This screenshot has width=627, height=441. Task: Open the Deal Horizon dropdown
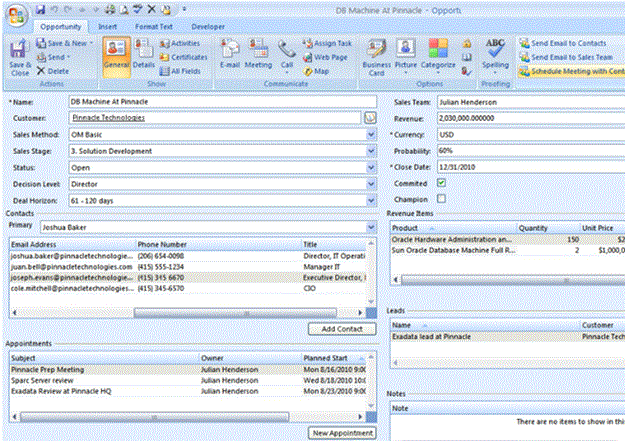point(371,200)
